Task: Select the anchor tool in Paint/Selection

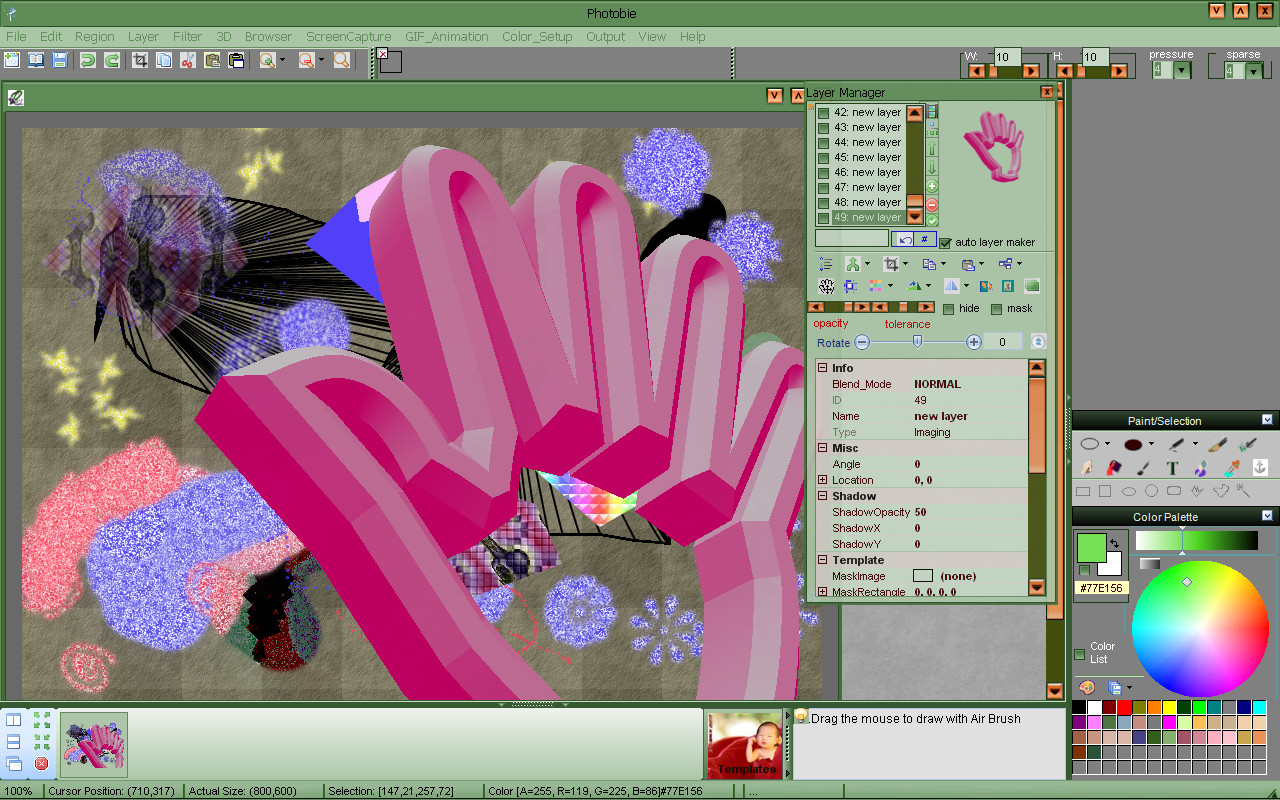Action: pyautogui.click(x=1260, y=468)
